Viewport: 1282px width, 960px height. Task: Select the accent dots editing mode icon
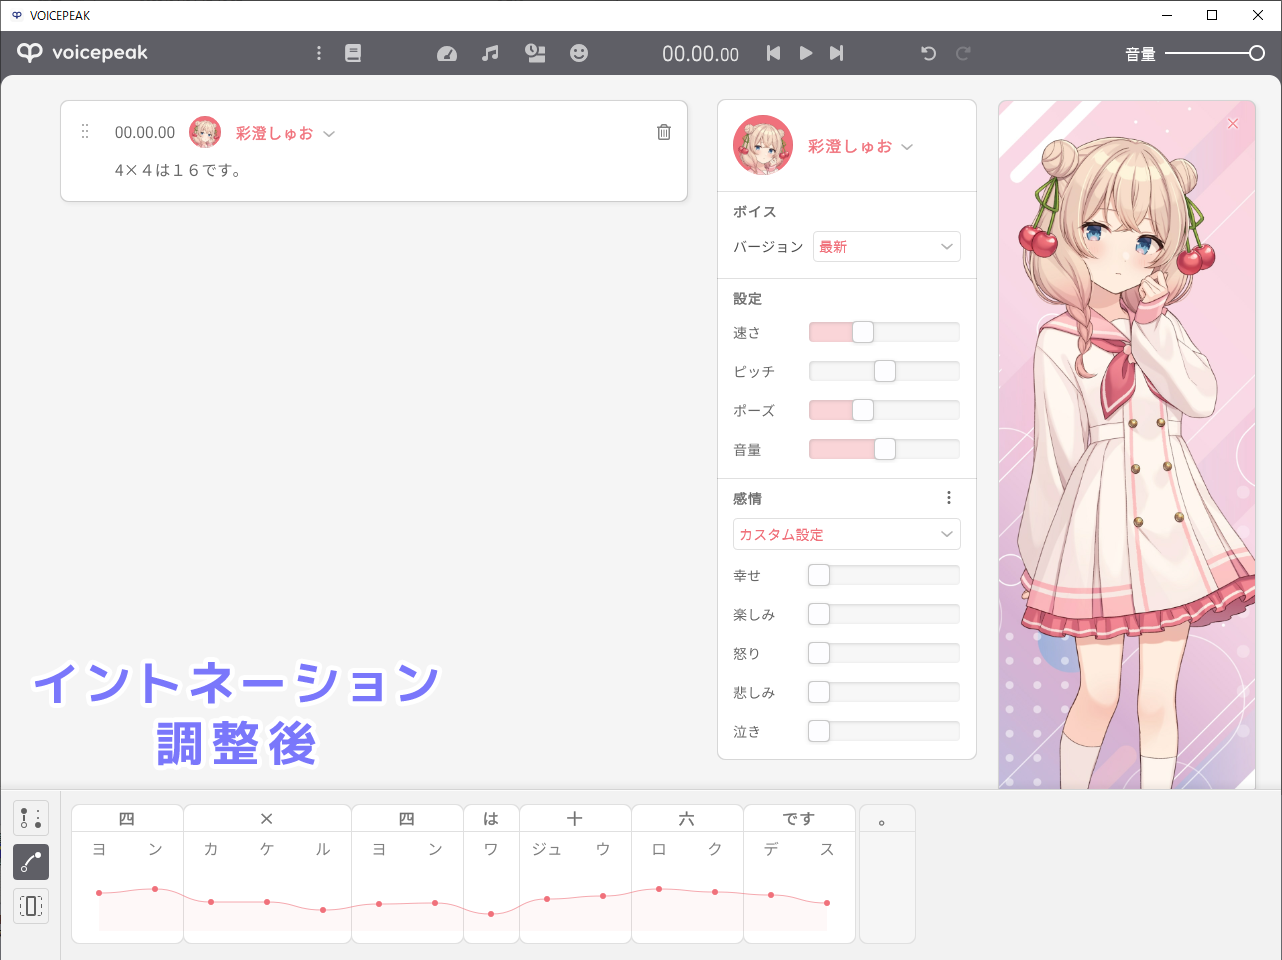pyautogui.click(x=31, y=818)
